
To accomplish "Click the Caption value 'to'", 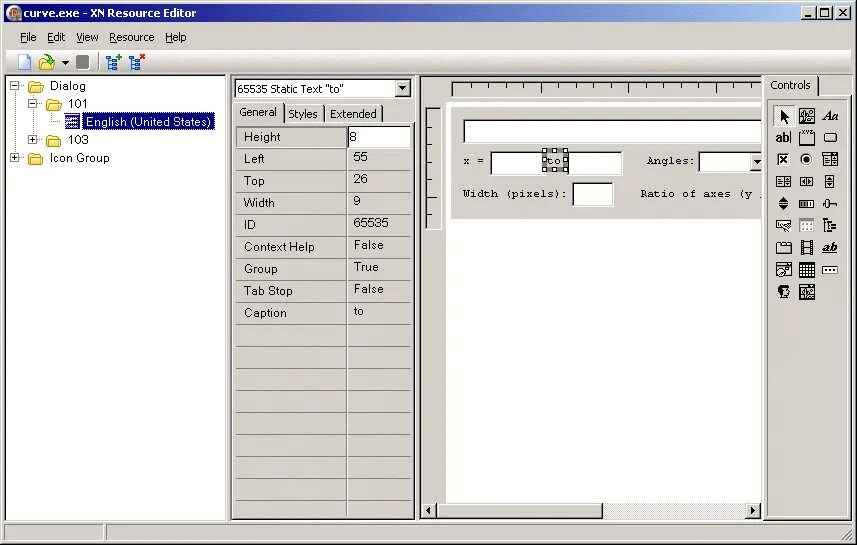I will click(379, 313).
